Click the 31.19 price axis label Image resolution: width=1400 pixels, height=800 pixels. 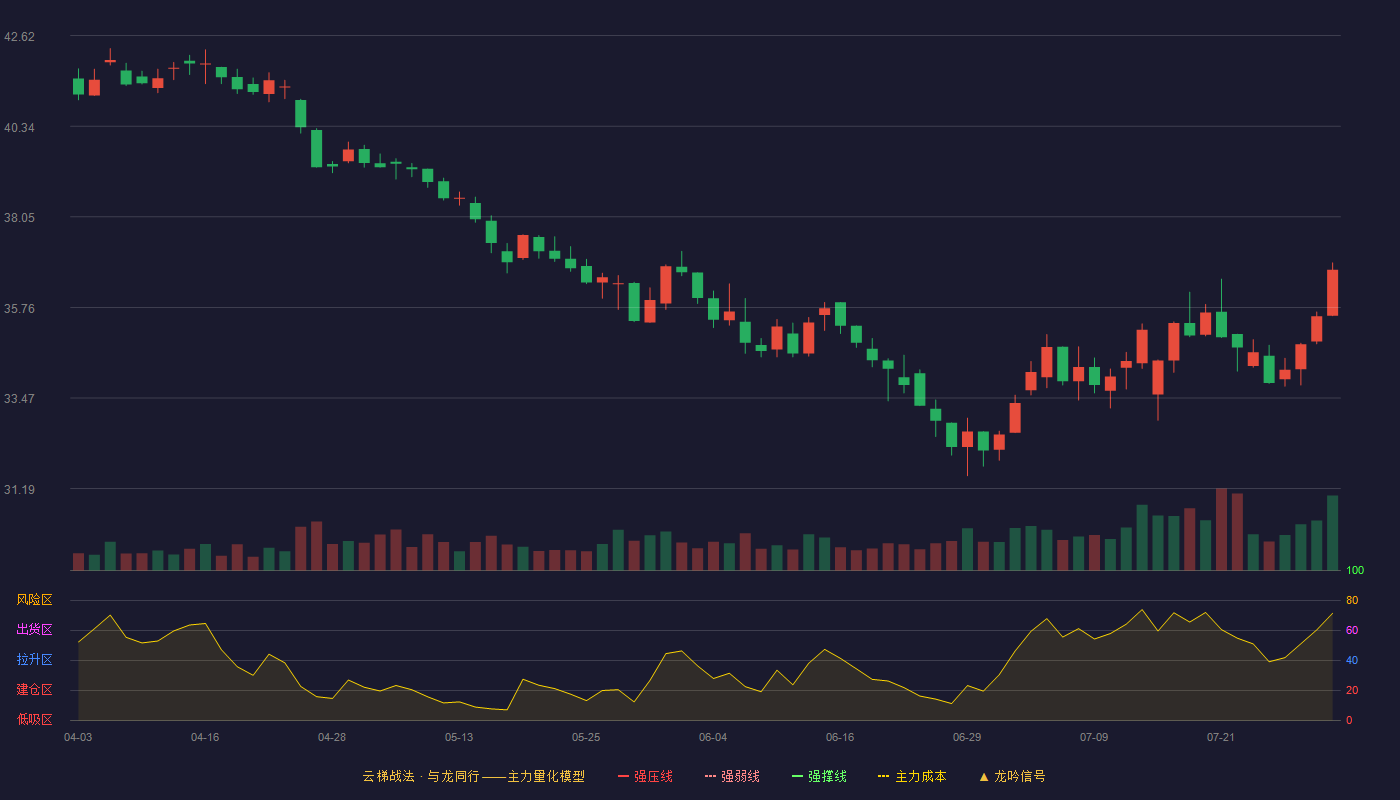(x=20, y=489)
